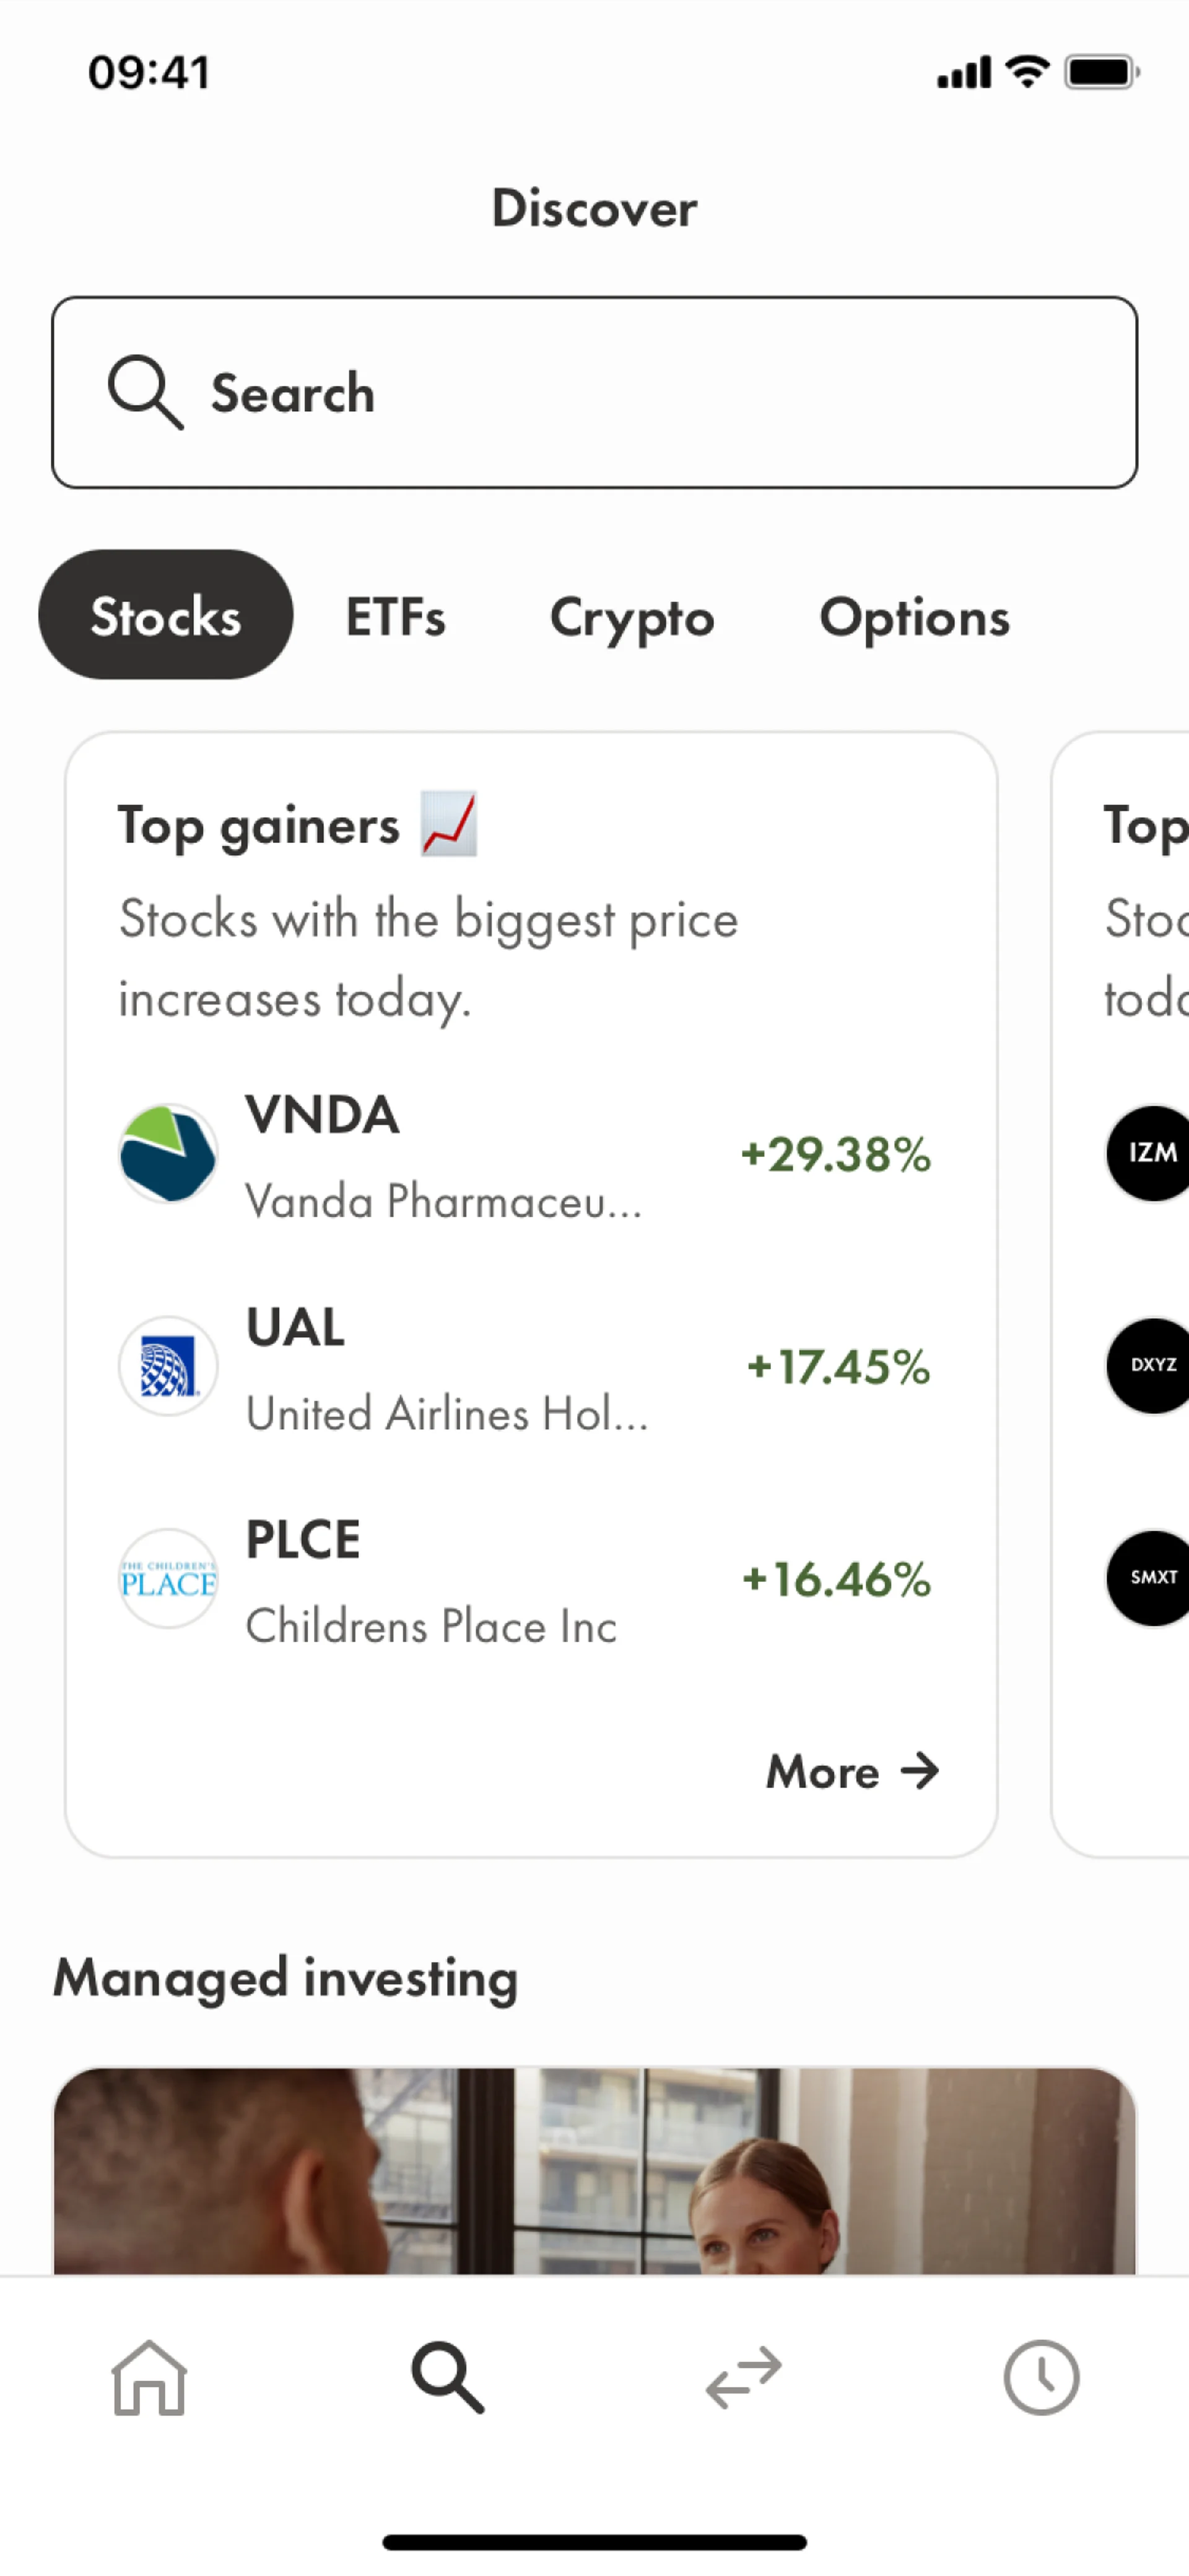Open UAL +17.45% gainer entry
1189x2576 pixels.
tap(530, 1367)
